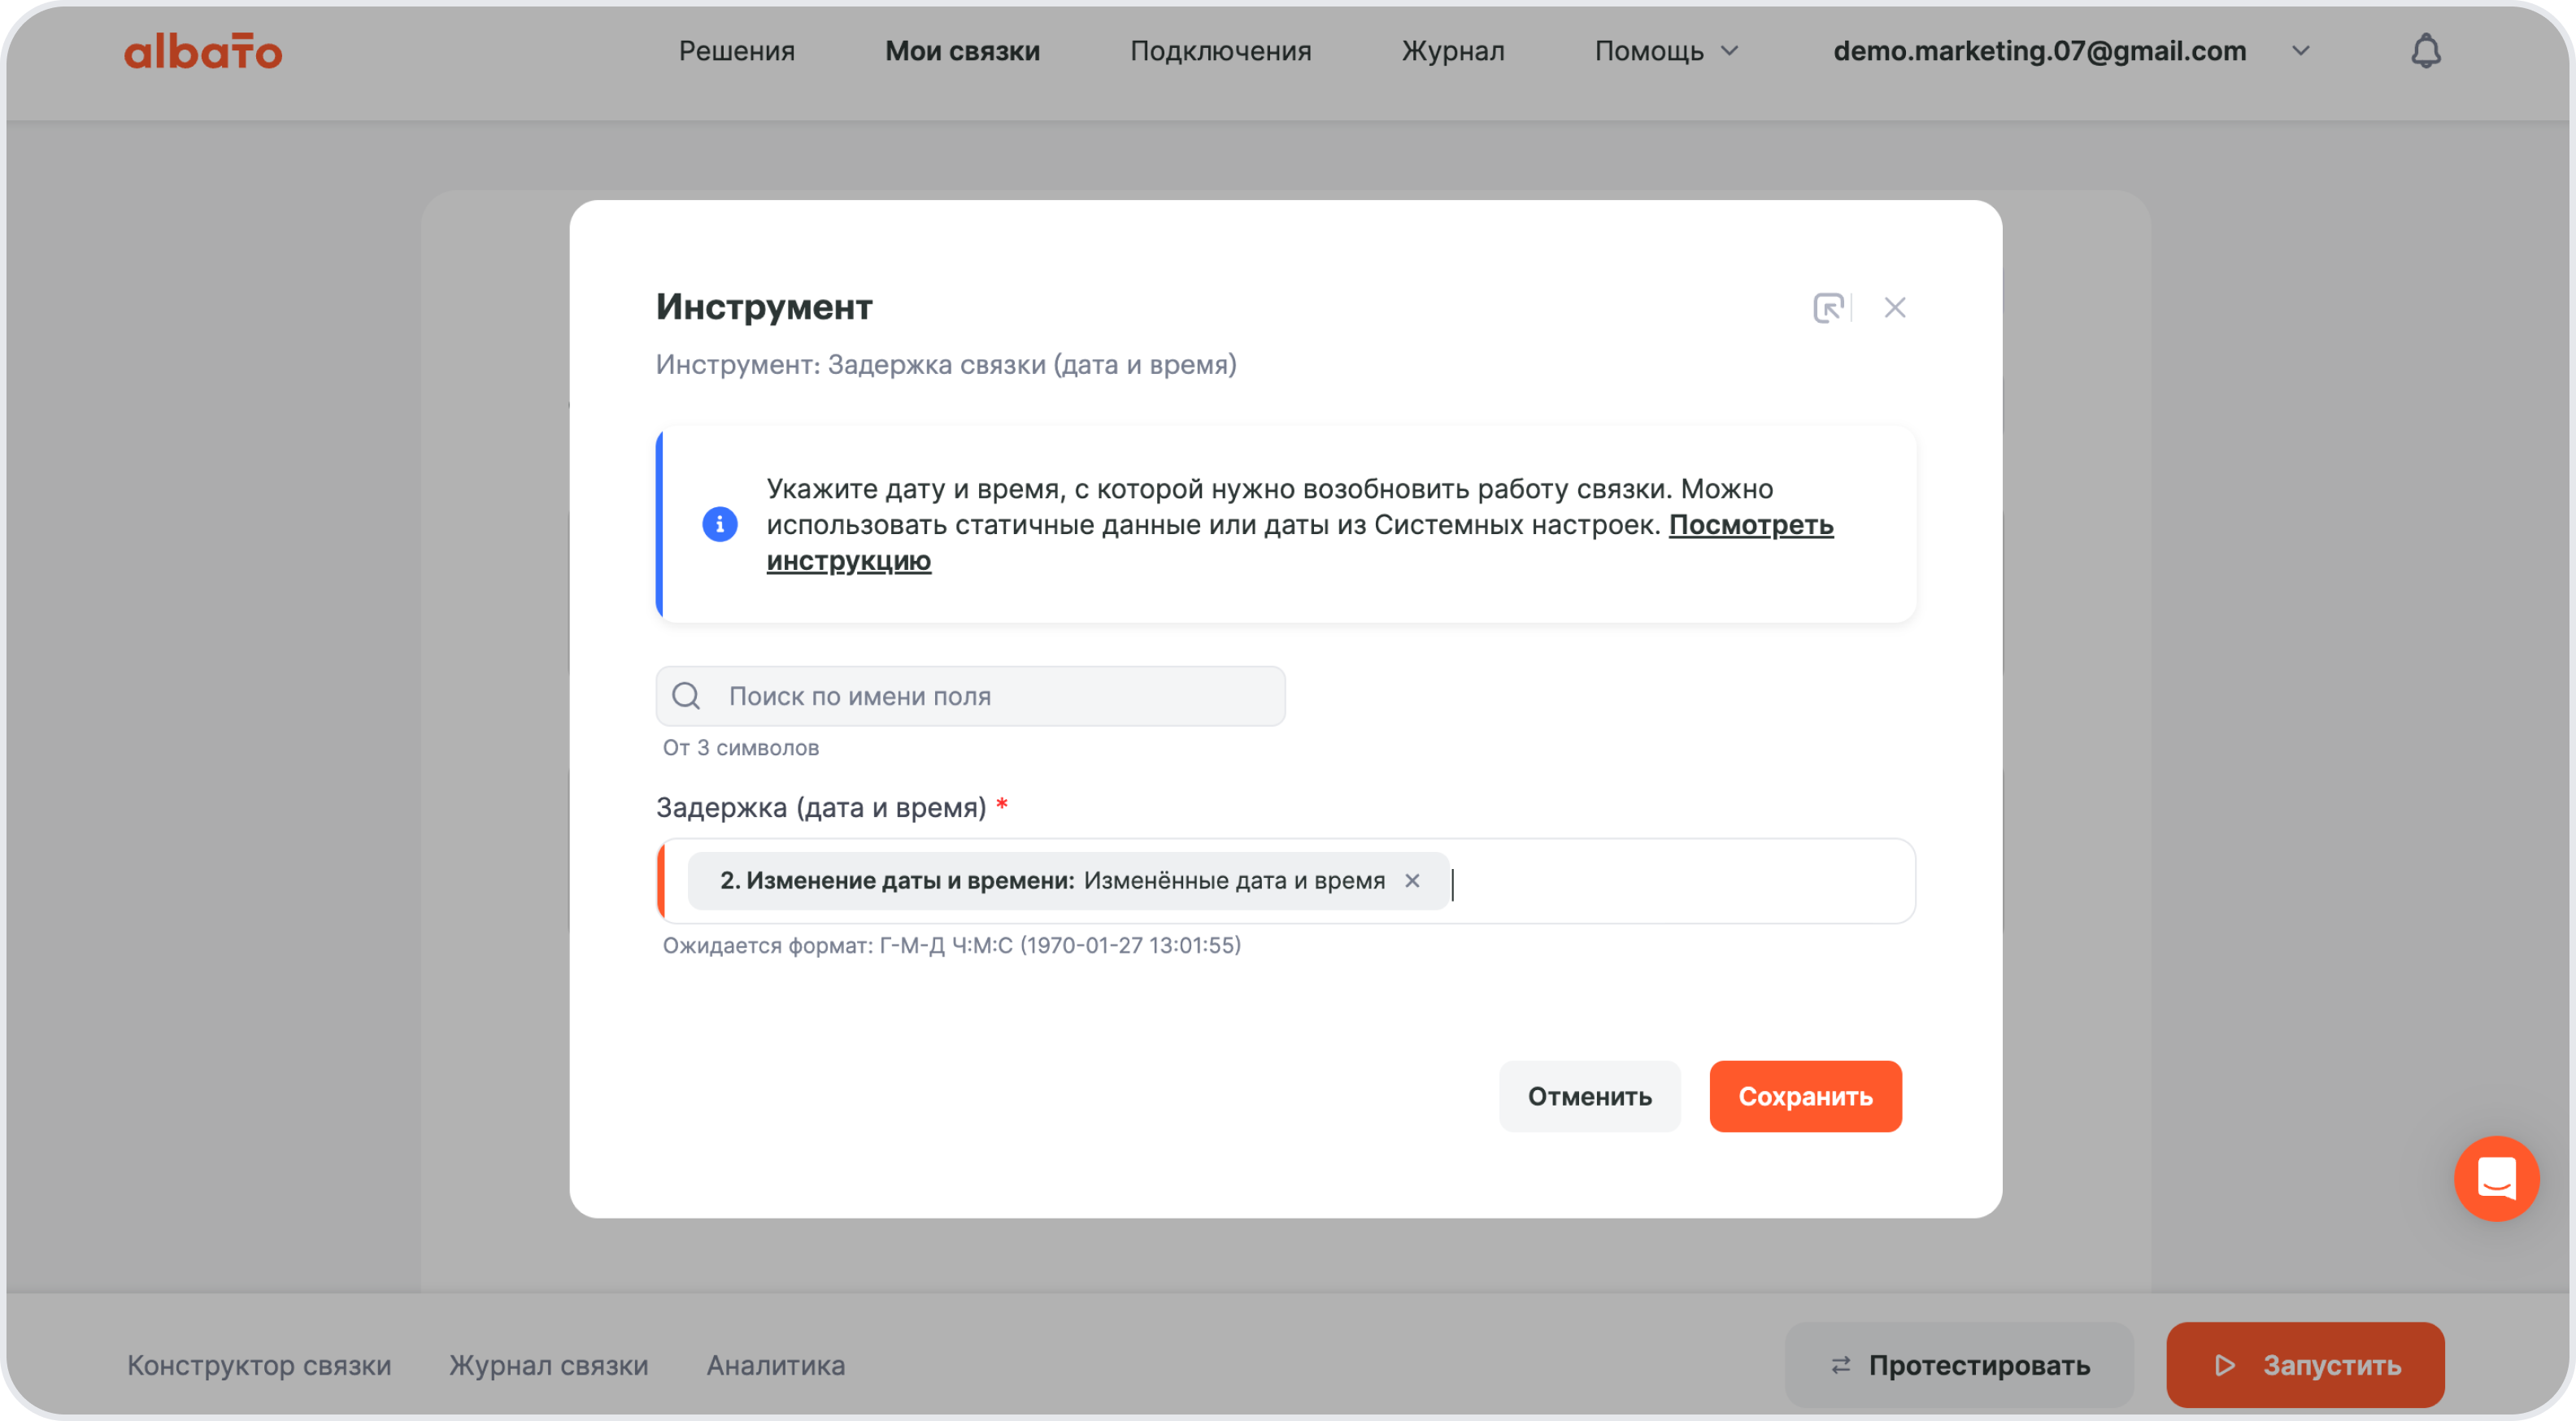Click the info icon in the instruction banner

coord(719,524)
